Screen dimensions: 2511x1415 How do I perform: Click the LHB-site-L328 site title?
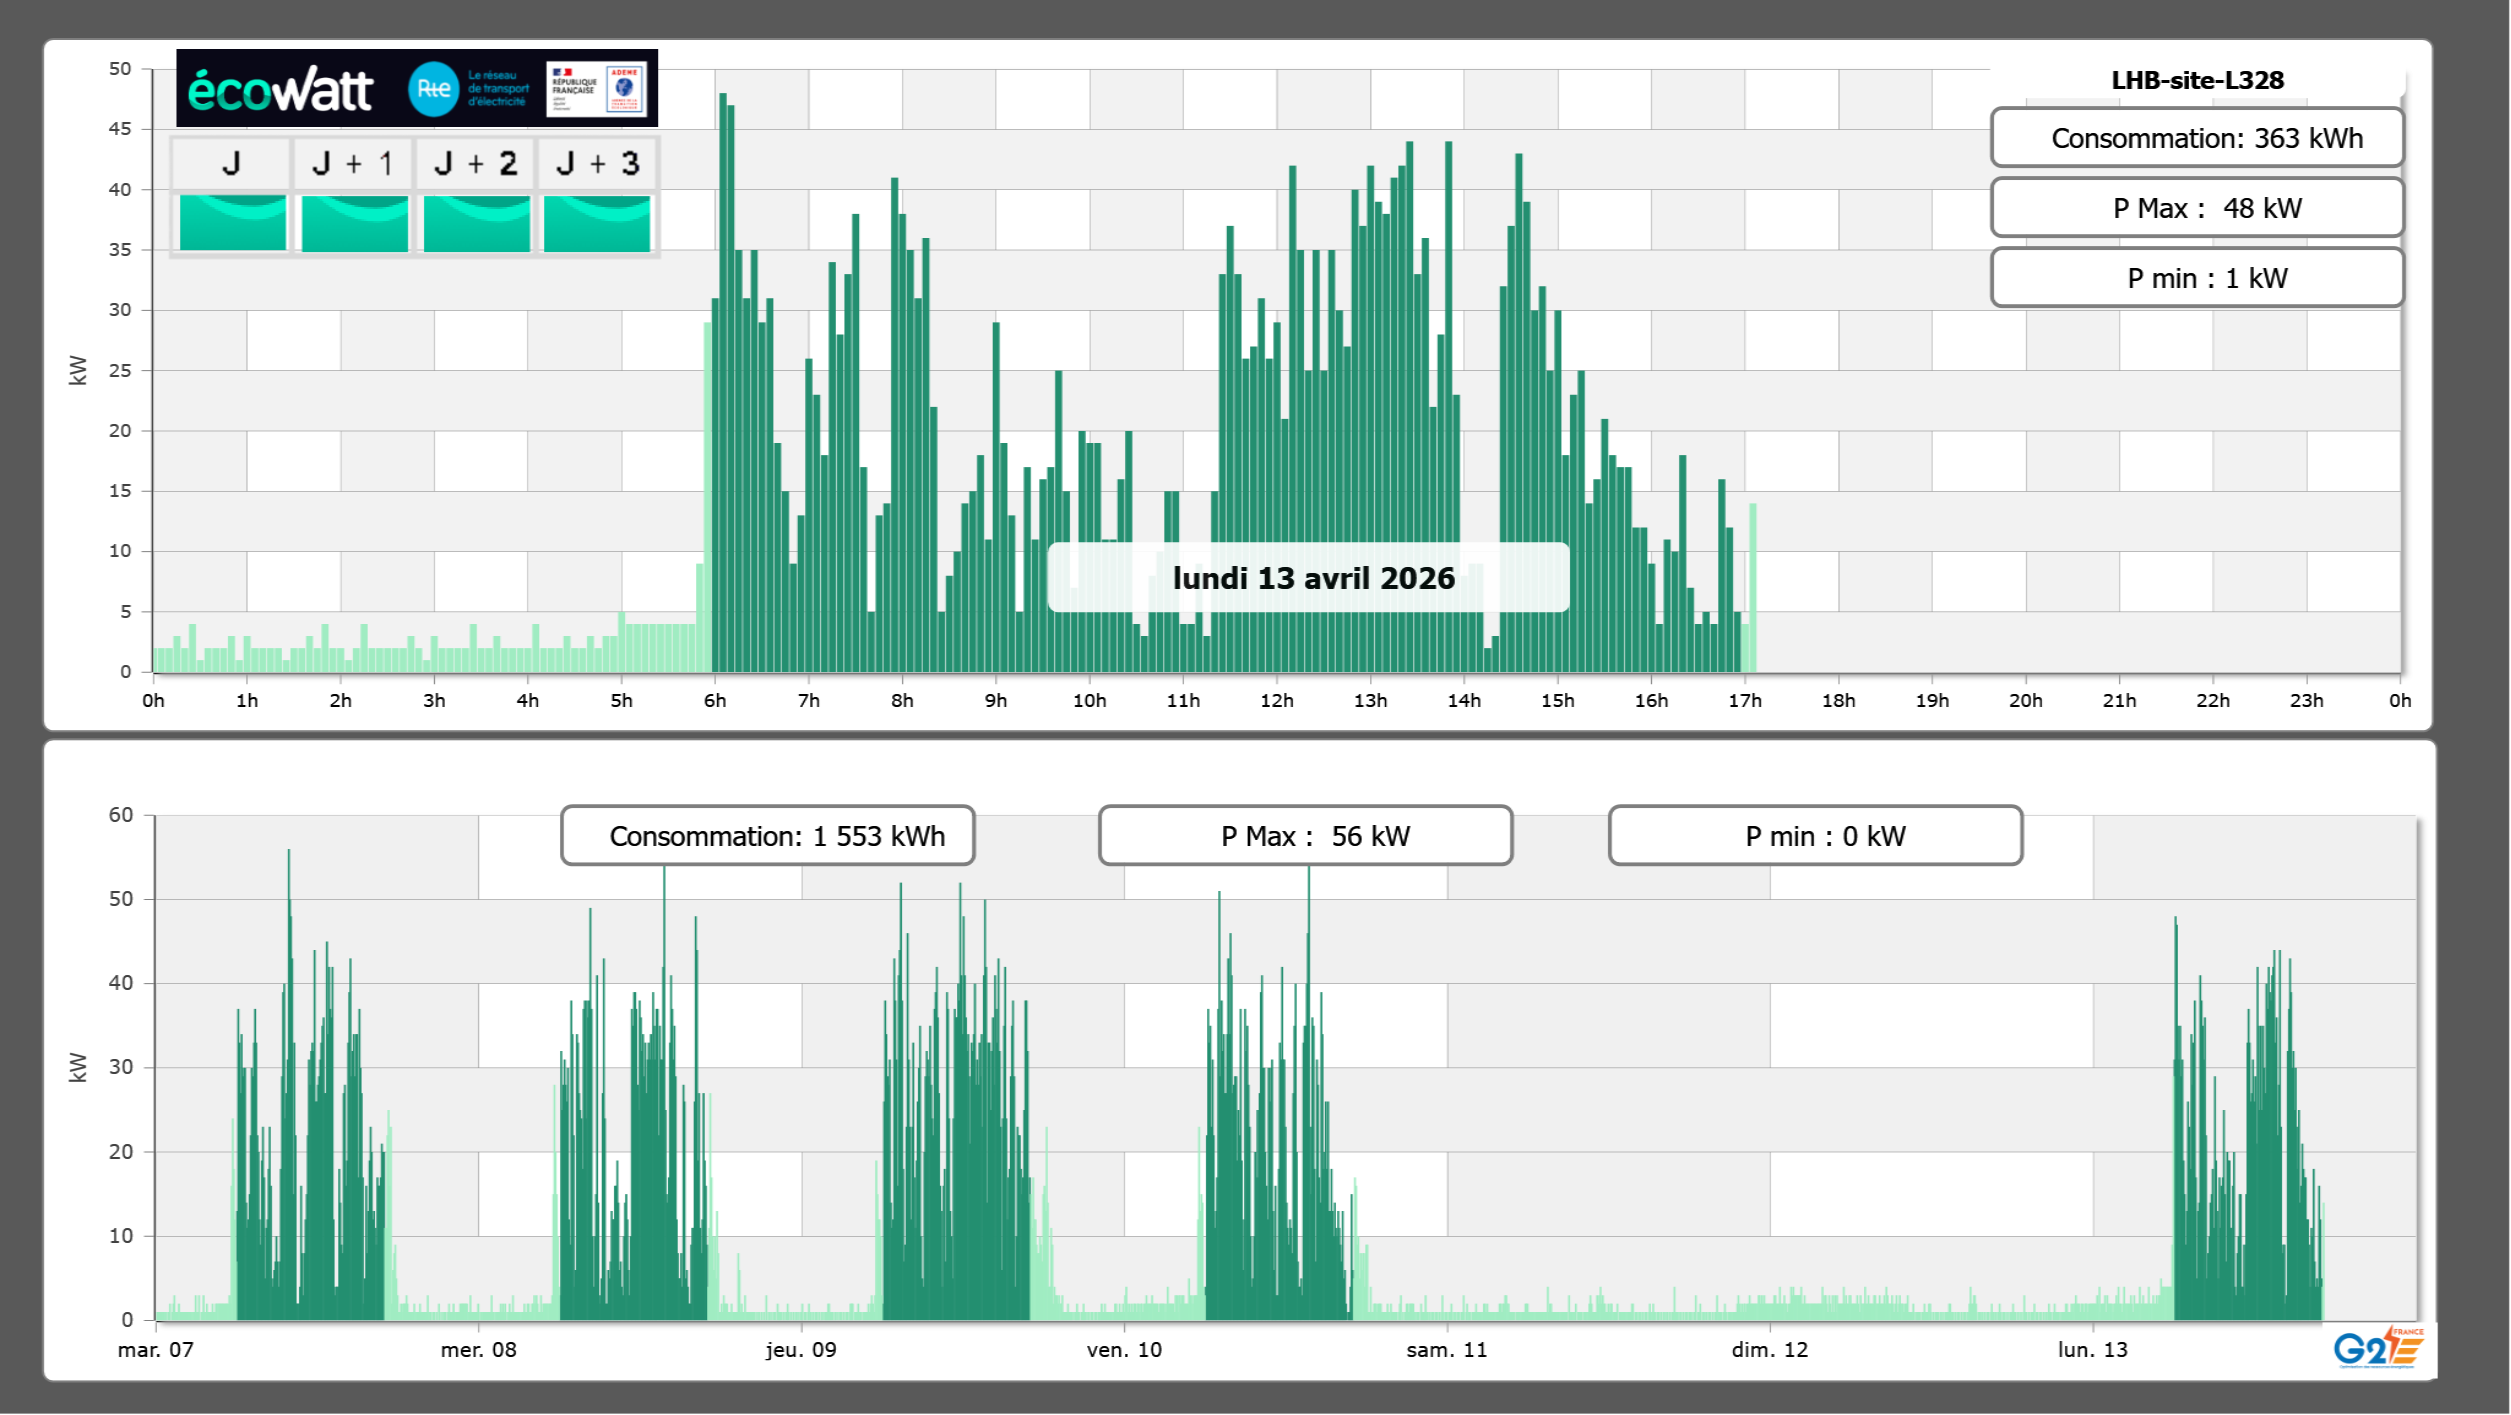pos(2197,80)
